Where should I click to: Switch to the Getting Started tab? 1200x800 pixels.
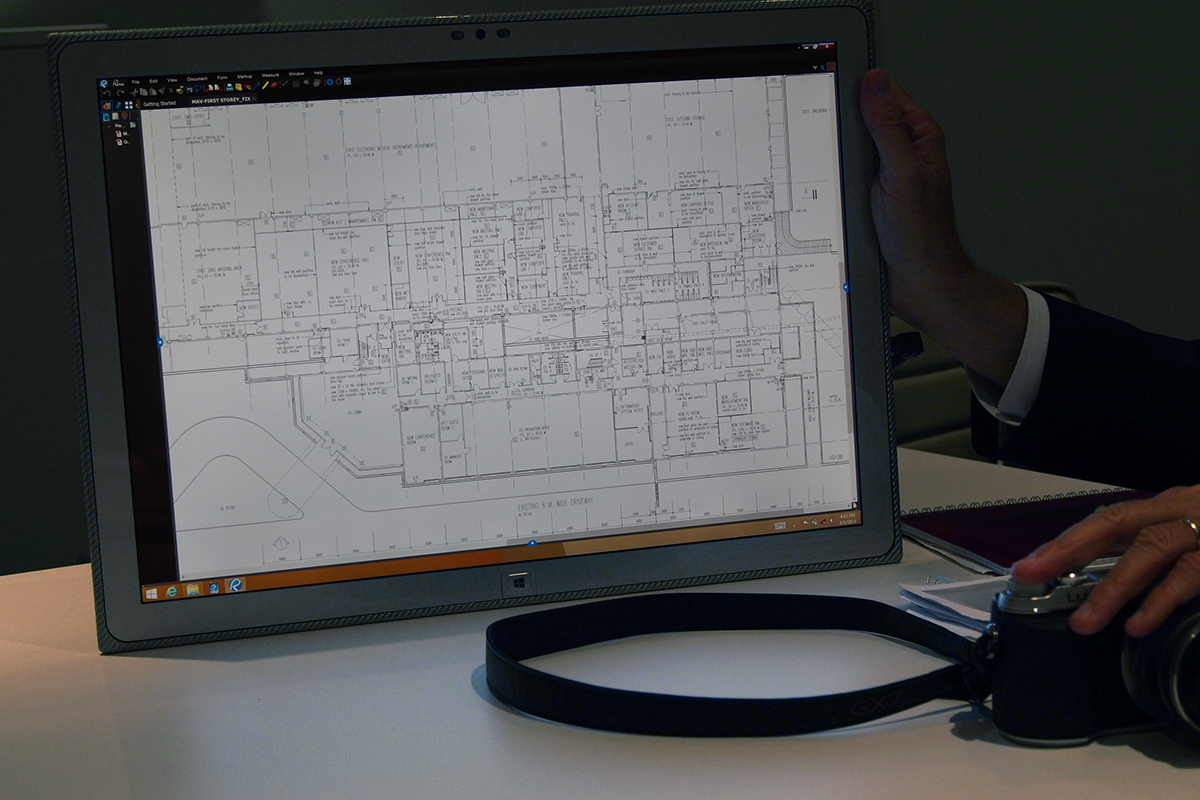point(159,103)
